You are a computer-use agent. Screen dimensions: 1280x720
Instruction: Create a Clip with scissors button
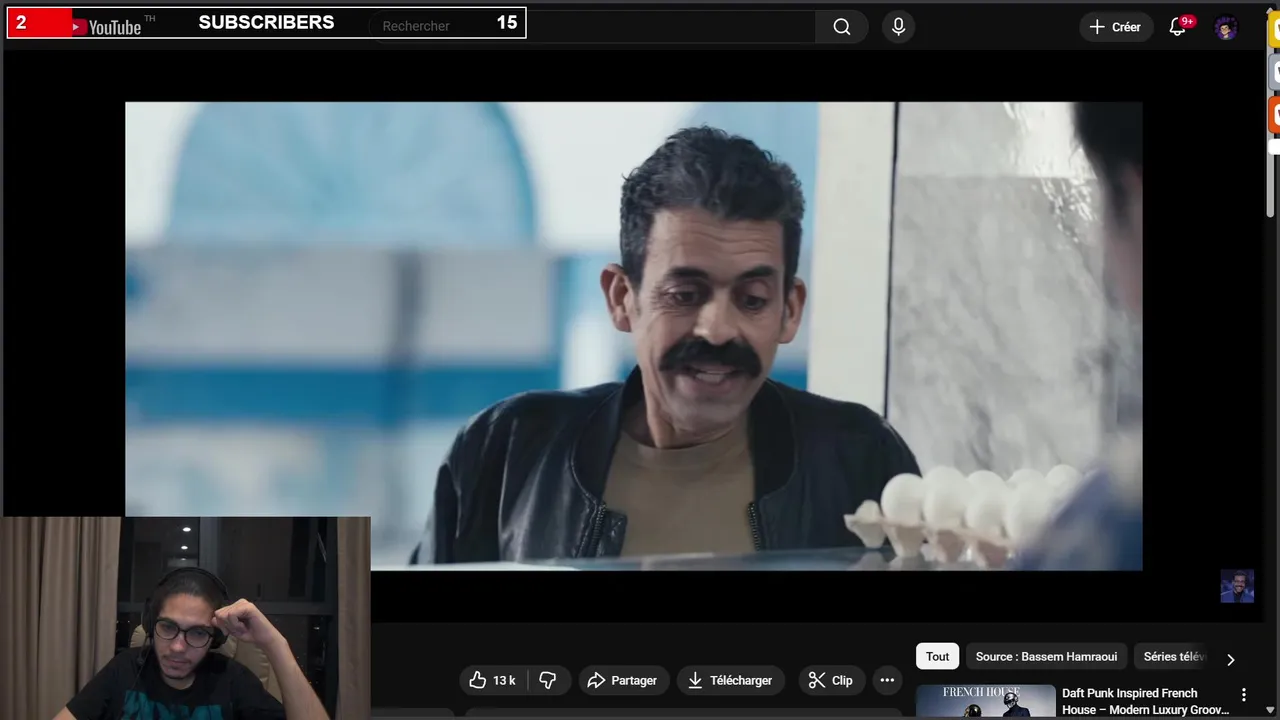click(x=831, y=680)
